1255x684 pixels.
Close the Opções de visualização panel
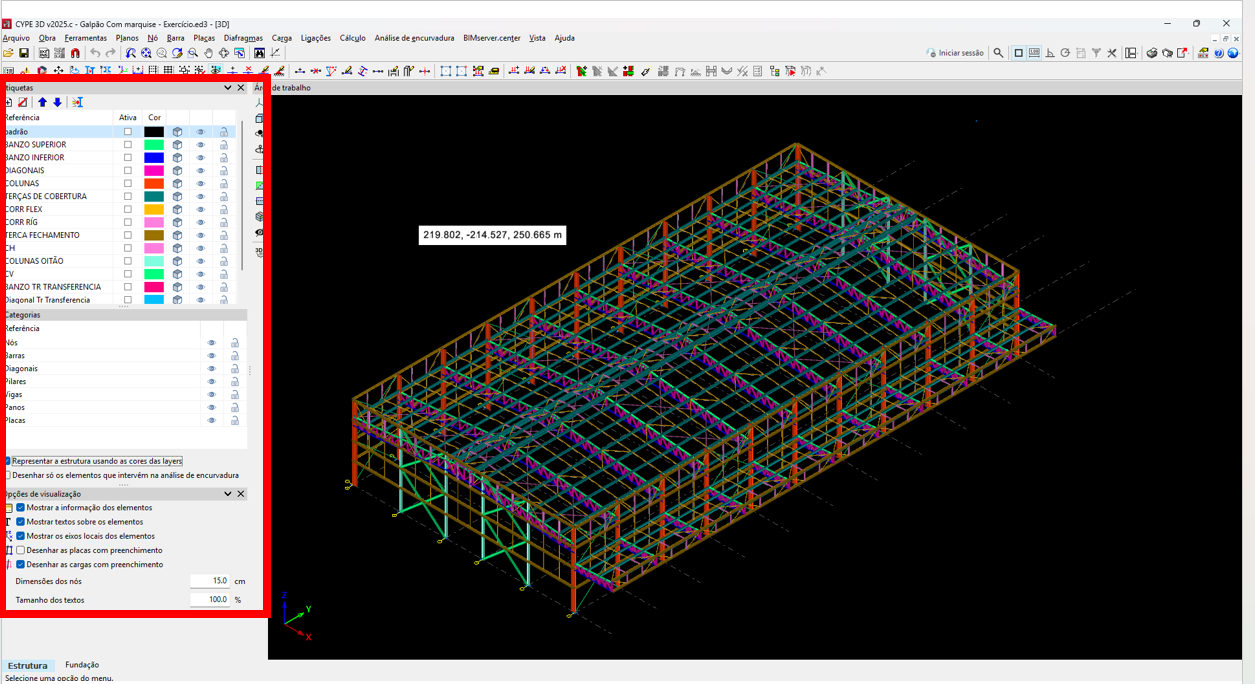(x=241, y=494)
